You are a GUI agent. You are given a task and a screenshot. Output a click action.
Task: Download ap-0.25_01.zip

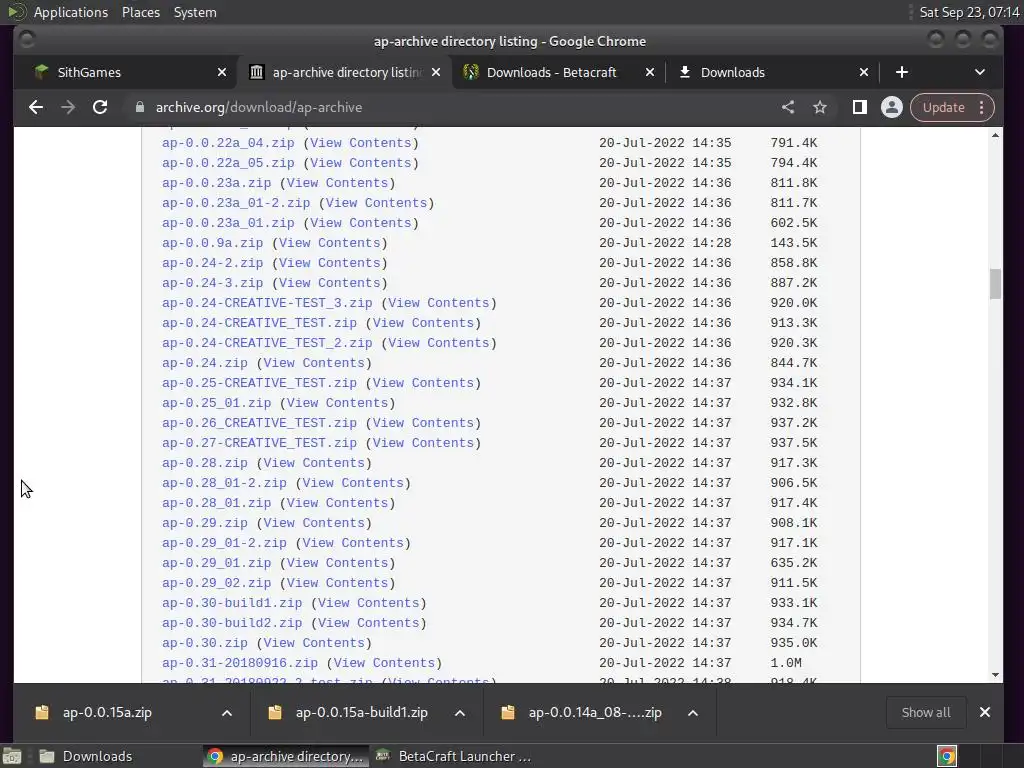pyautogui.click(x=216, y=403)
